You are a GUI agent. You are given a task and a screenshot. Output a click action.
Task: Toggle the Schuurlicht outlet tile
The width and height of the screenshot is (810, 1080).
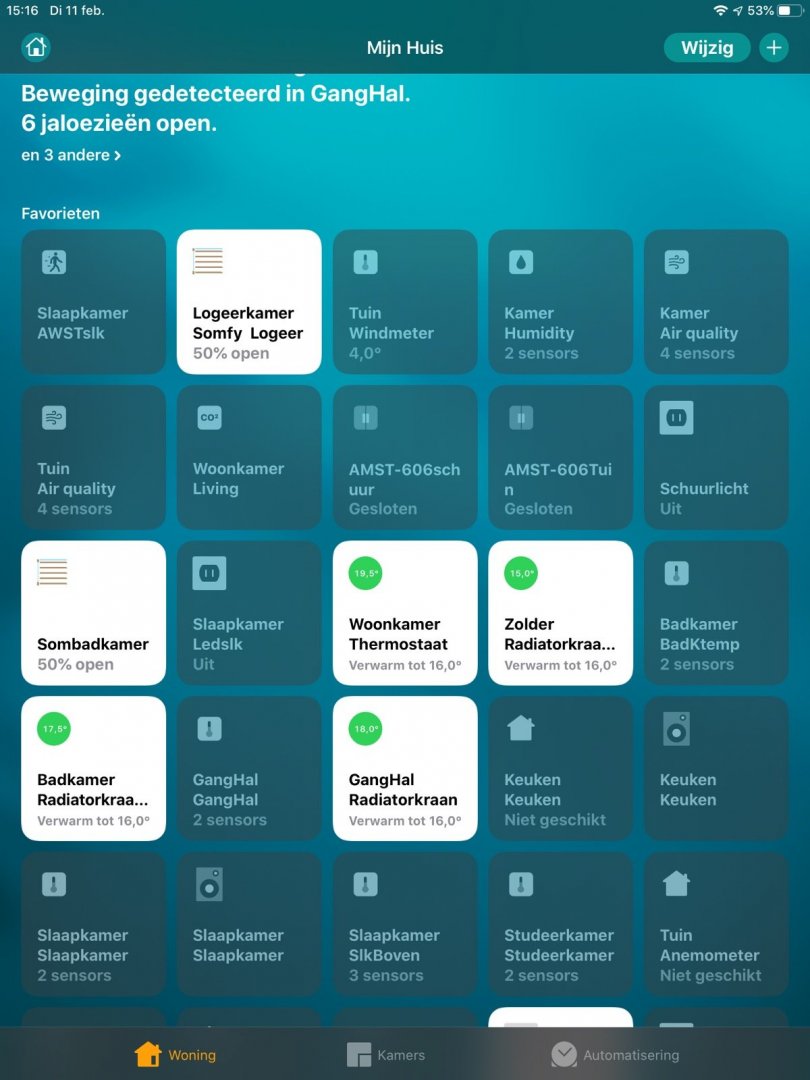pos(716,457)
